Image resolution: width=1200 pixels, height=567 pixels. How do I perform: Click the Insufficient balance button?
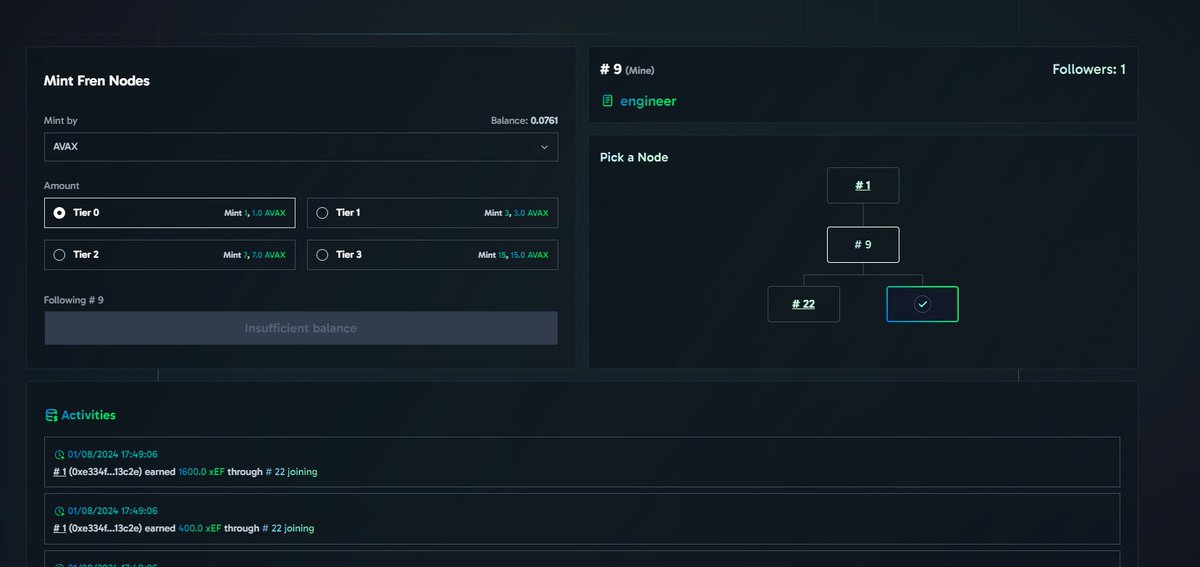coord(301,328)
